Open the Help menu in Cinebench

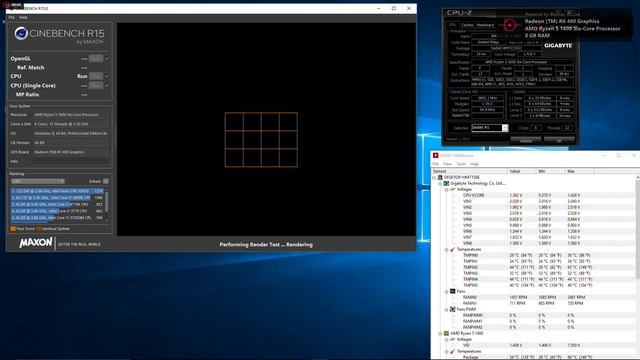pos(23,18)
